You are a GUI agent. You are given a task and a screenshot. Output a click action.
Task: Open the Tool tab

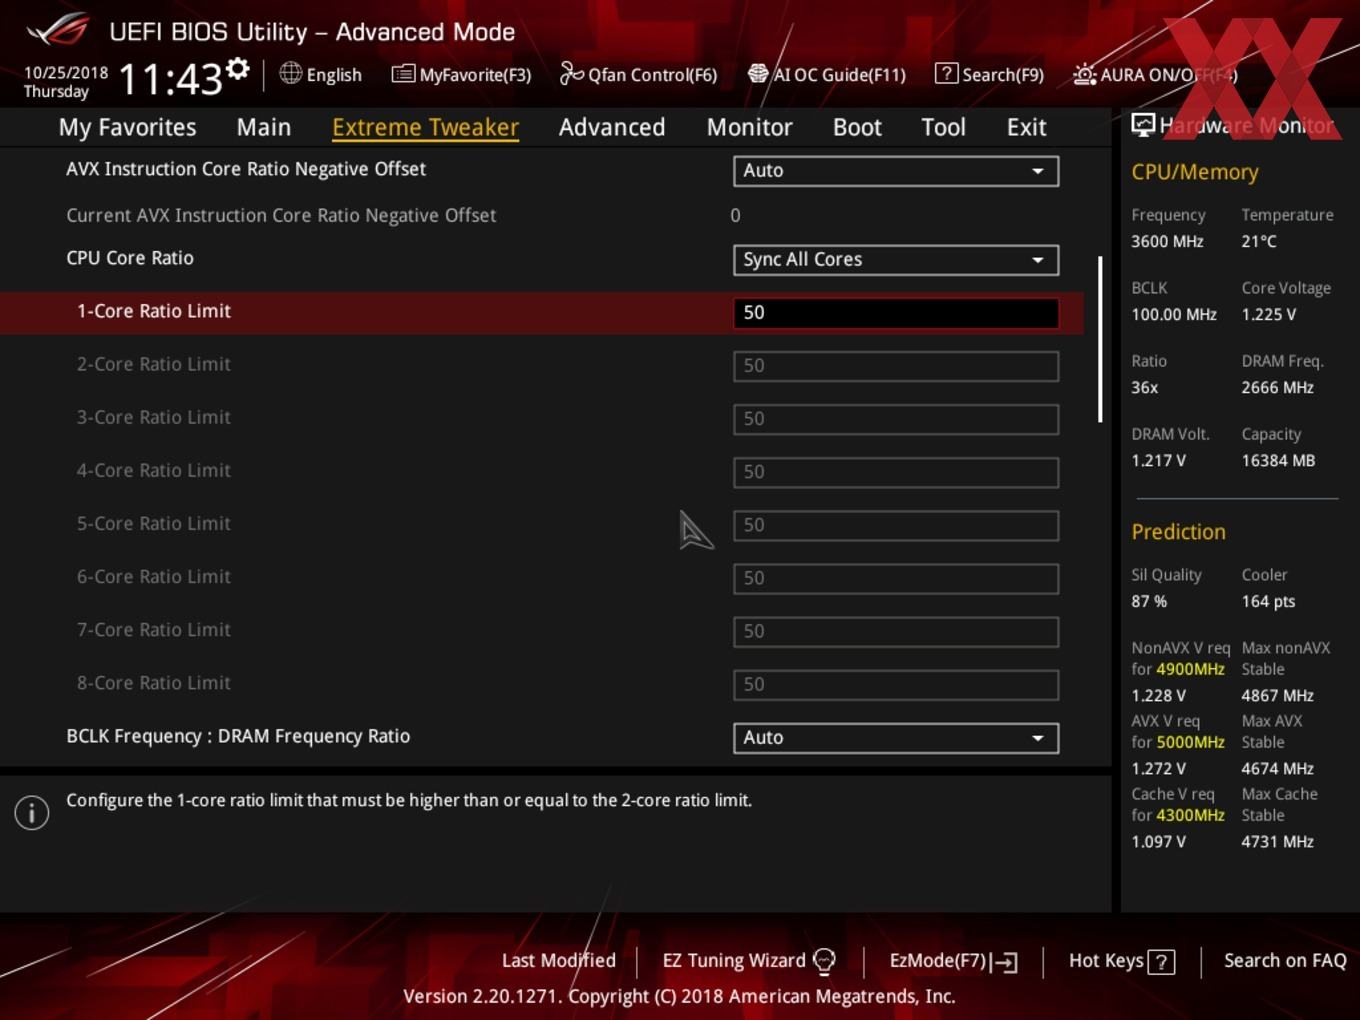(943, 127)
